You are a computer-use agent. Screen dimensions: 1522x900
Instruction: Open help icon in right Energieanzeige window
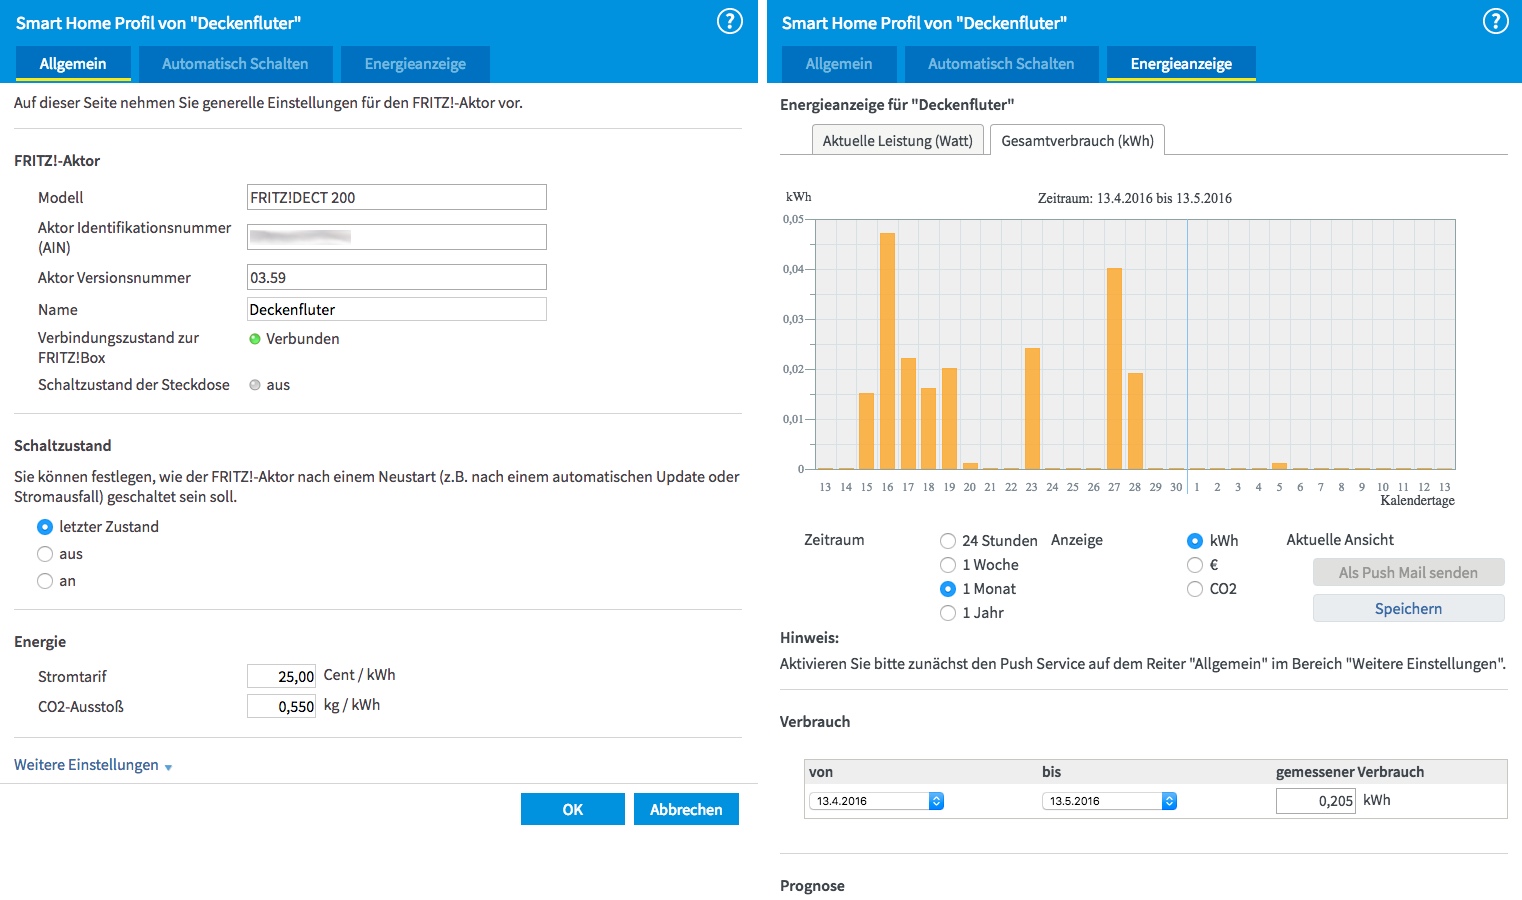(x=1495, y=21)
